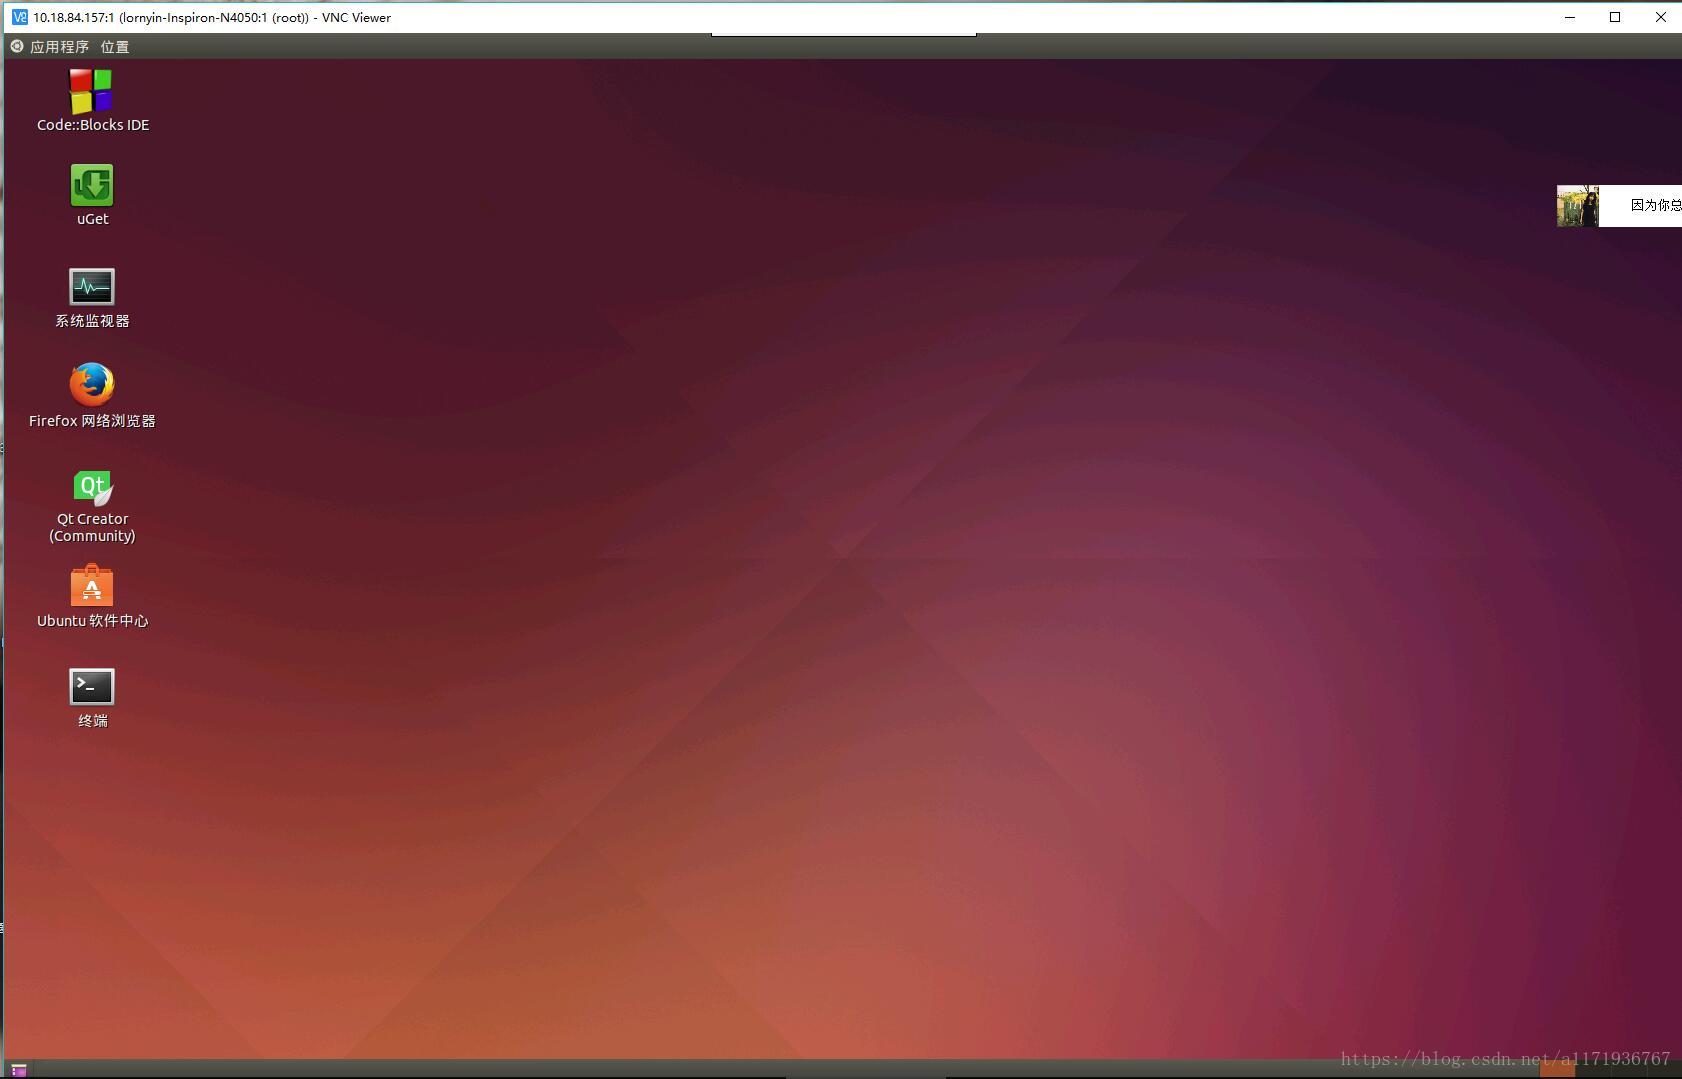Maximize the VNC Viewer window
This screenshot has height=1079, width=1682.
1615,17
